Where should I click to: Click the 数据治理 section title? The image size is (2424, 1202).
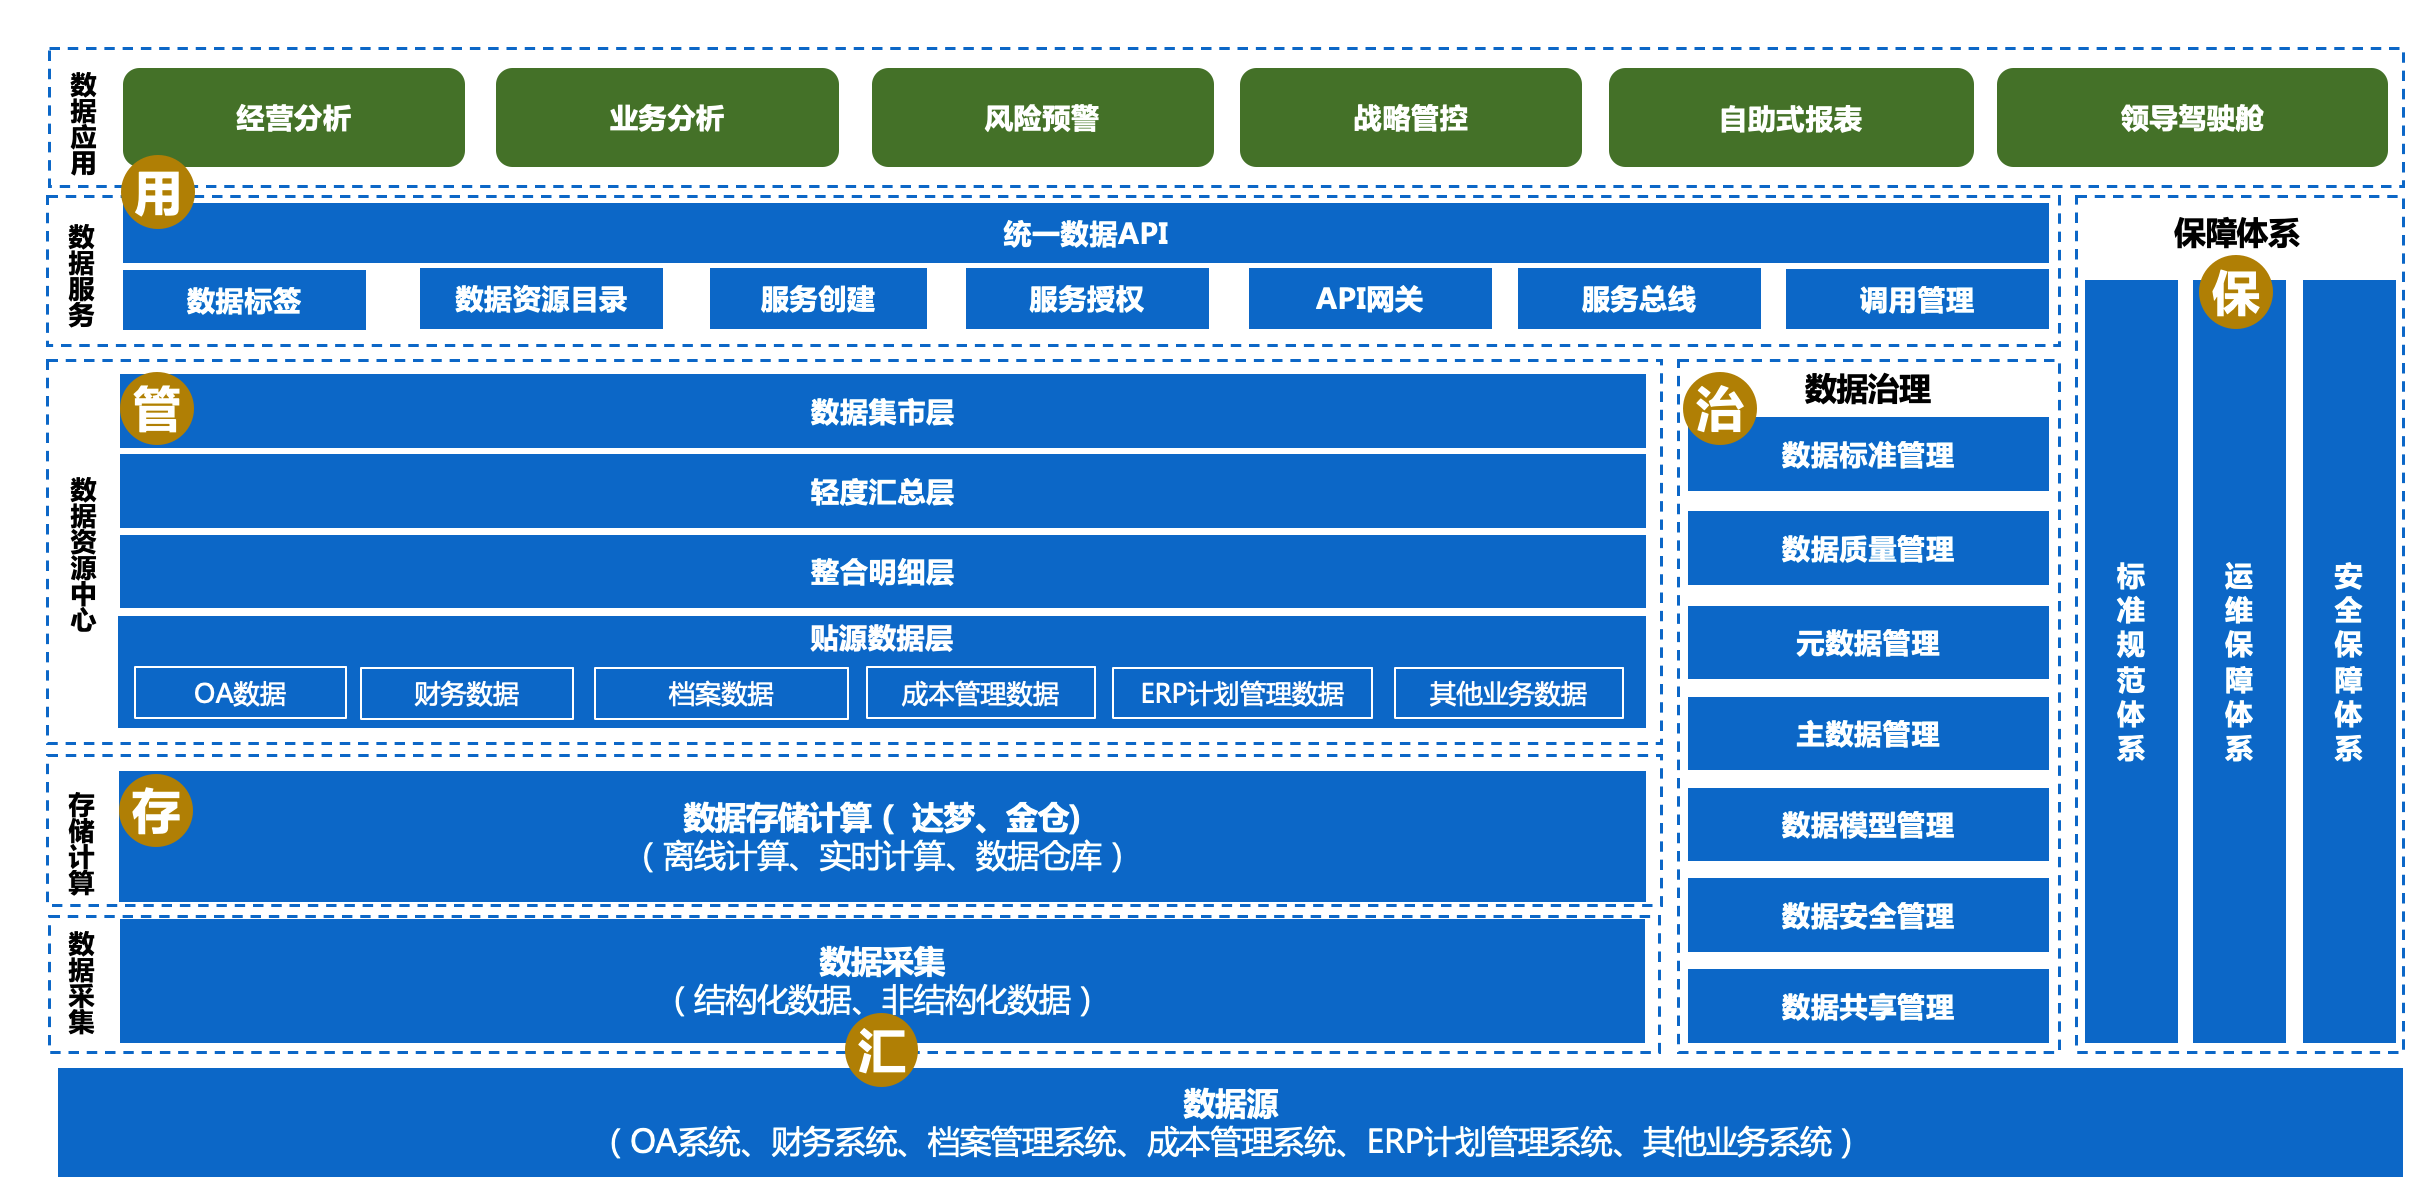[1867, 389]
